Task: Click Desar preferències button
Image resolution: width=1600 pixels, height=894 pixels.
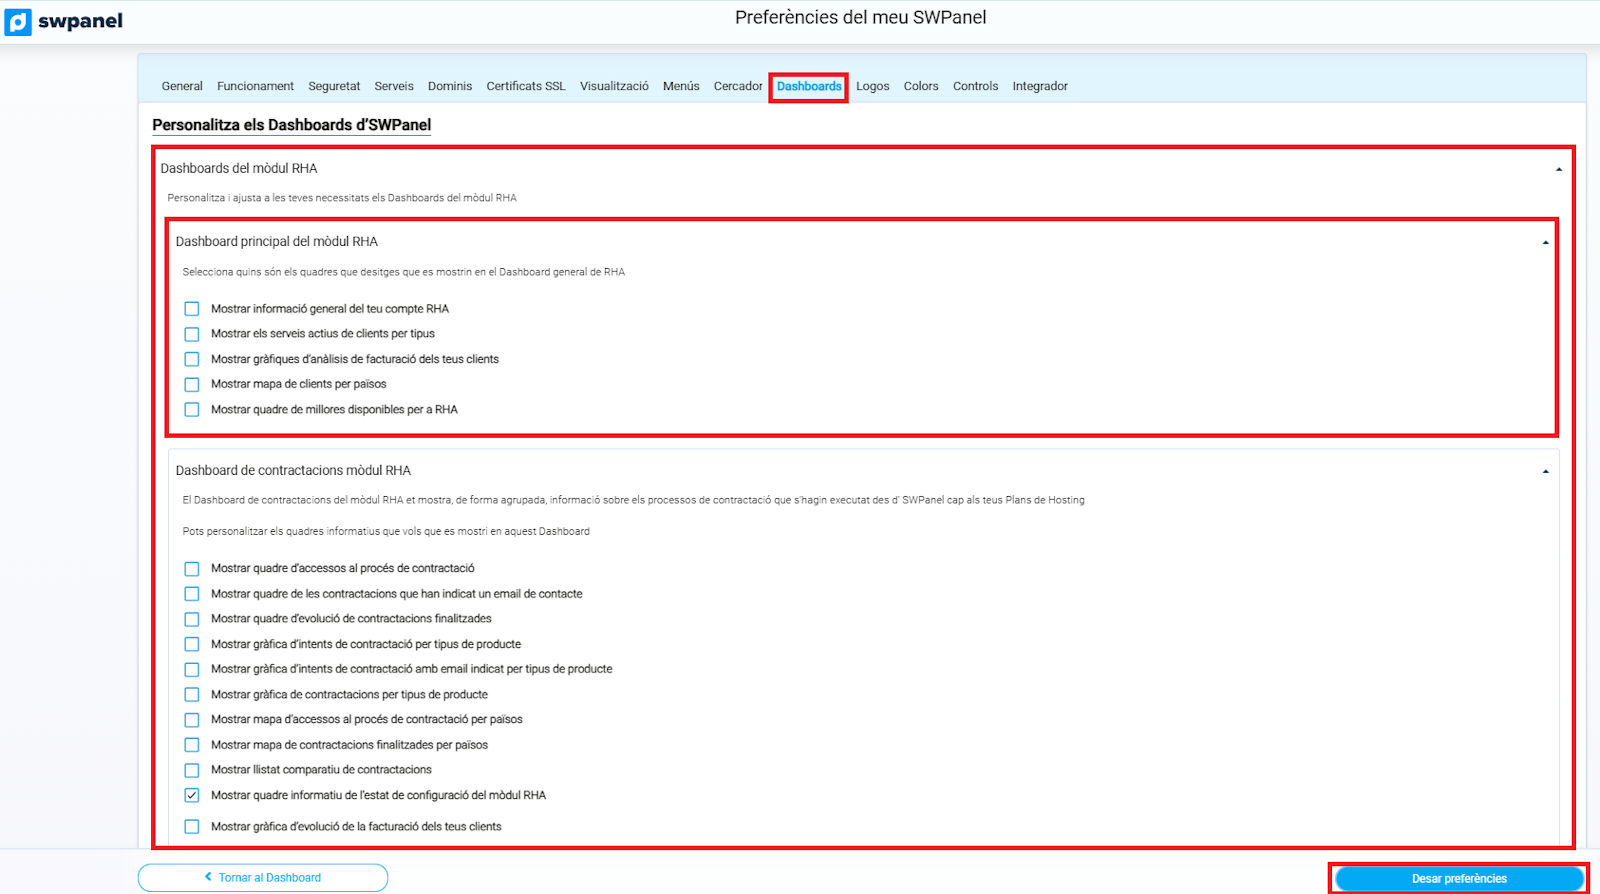Action: pyautogui.click(x=1458, y=878)
